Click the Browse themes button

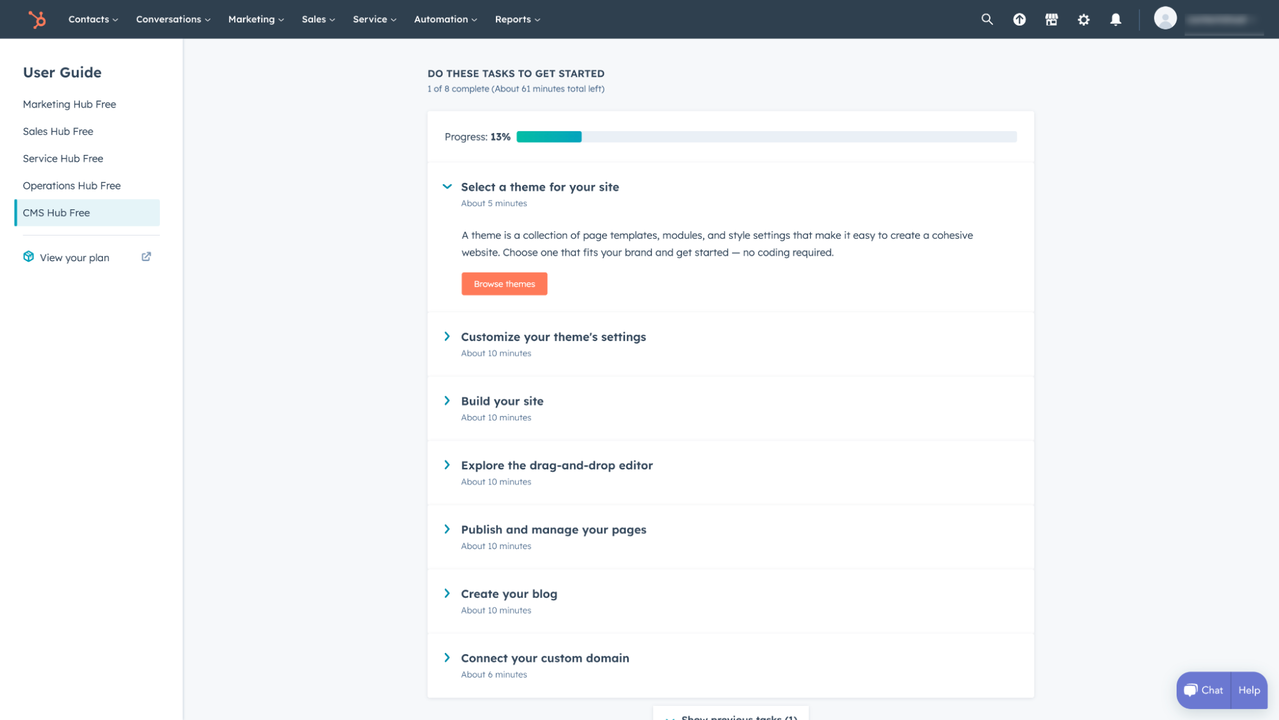[504, 283]
